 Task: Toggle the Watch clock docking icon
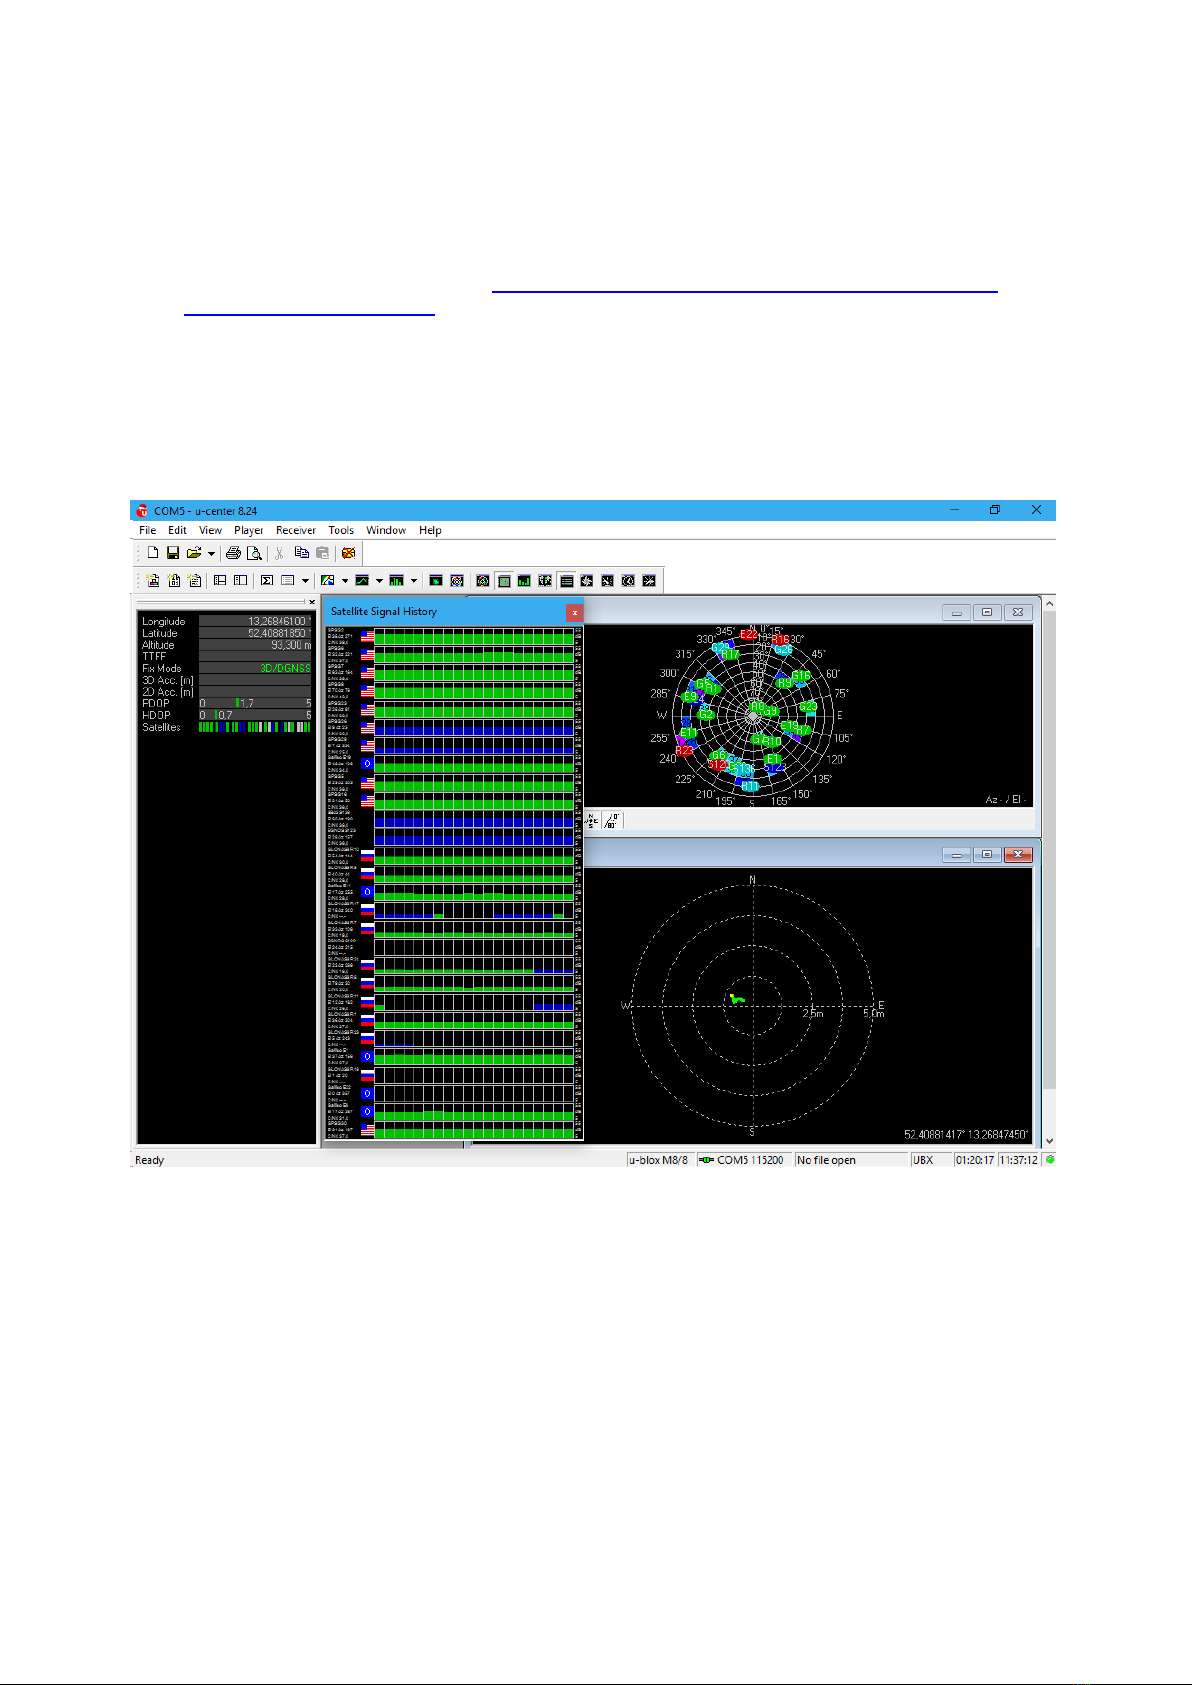628,580
